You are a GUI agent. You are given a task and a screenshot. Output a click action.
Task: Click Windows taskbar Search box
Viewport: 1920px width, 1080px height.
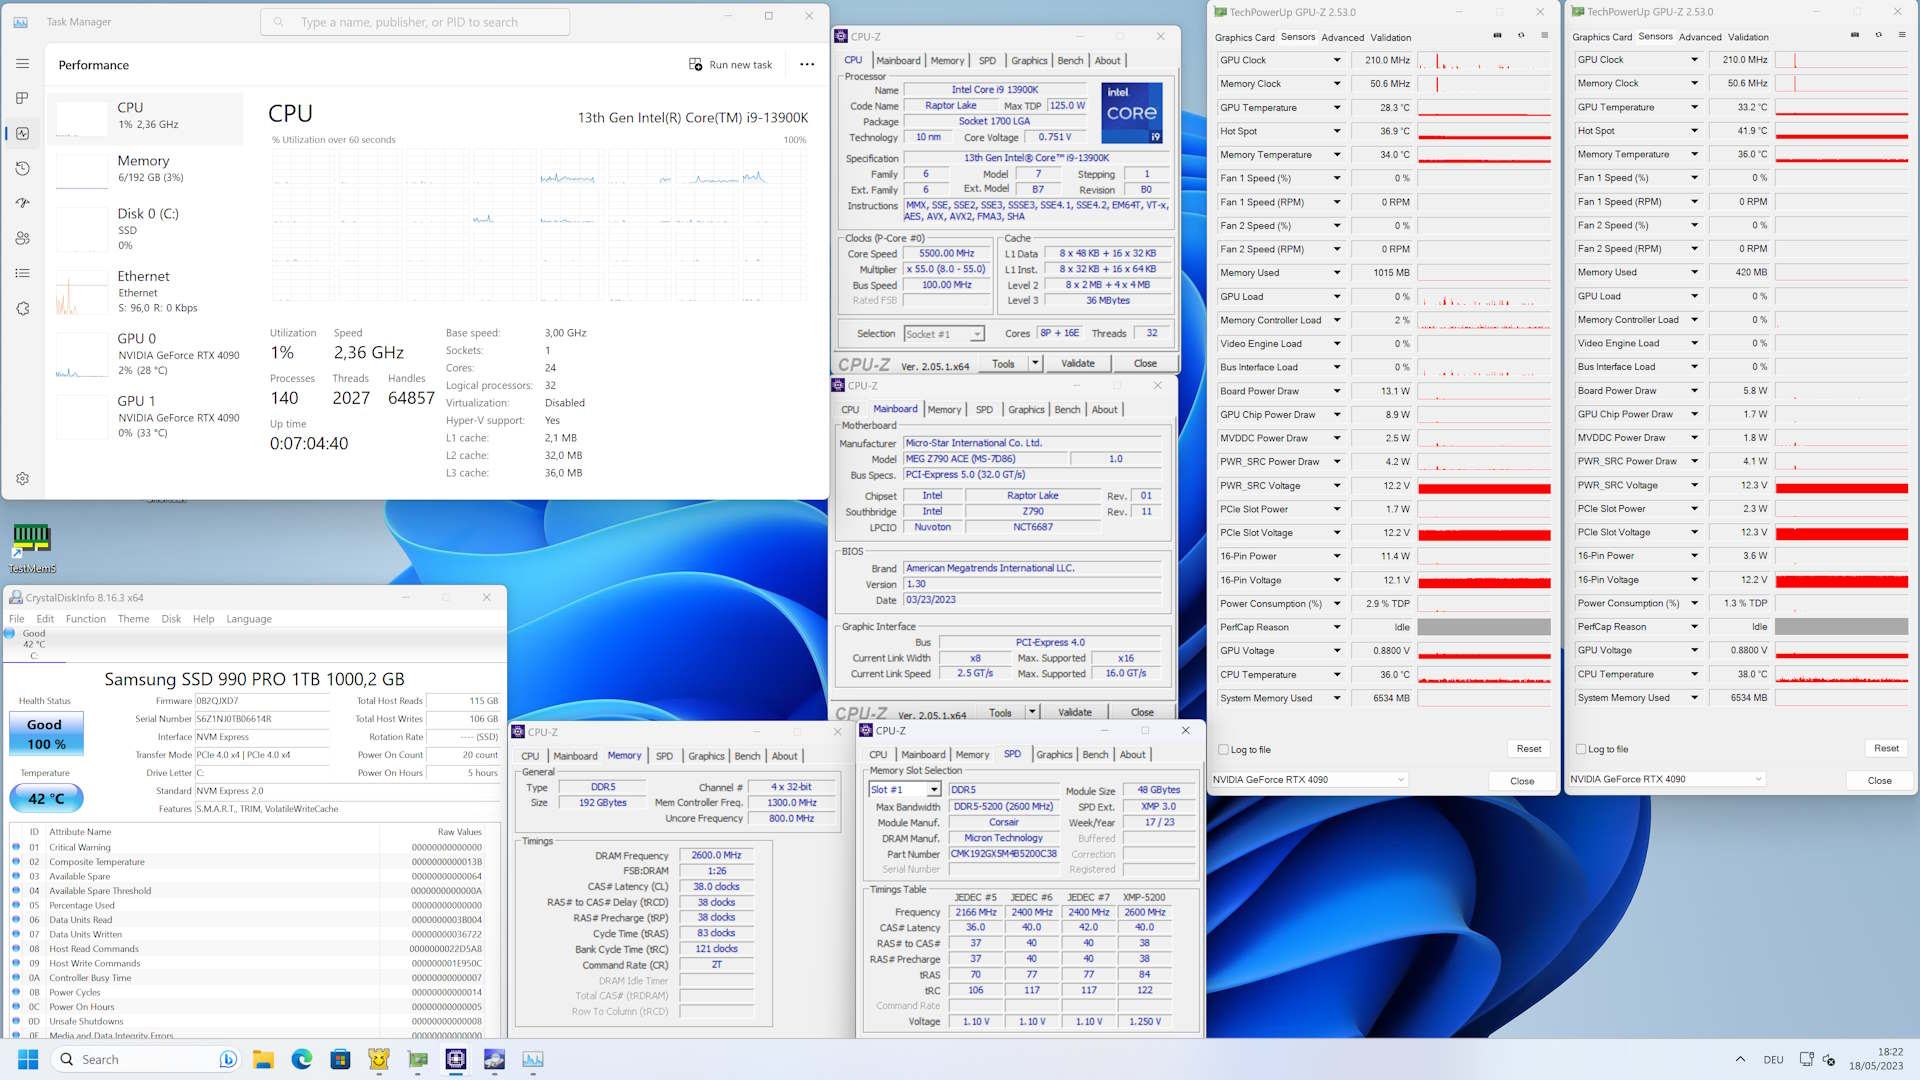point(146,1059)
